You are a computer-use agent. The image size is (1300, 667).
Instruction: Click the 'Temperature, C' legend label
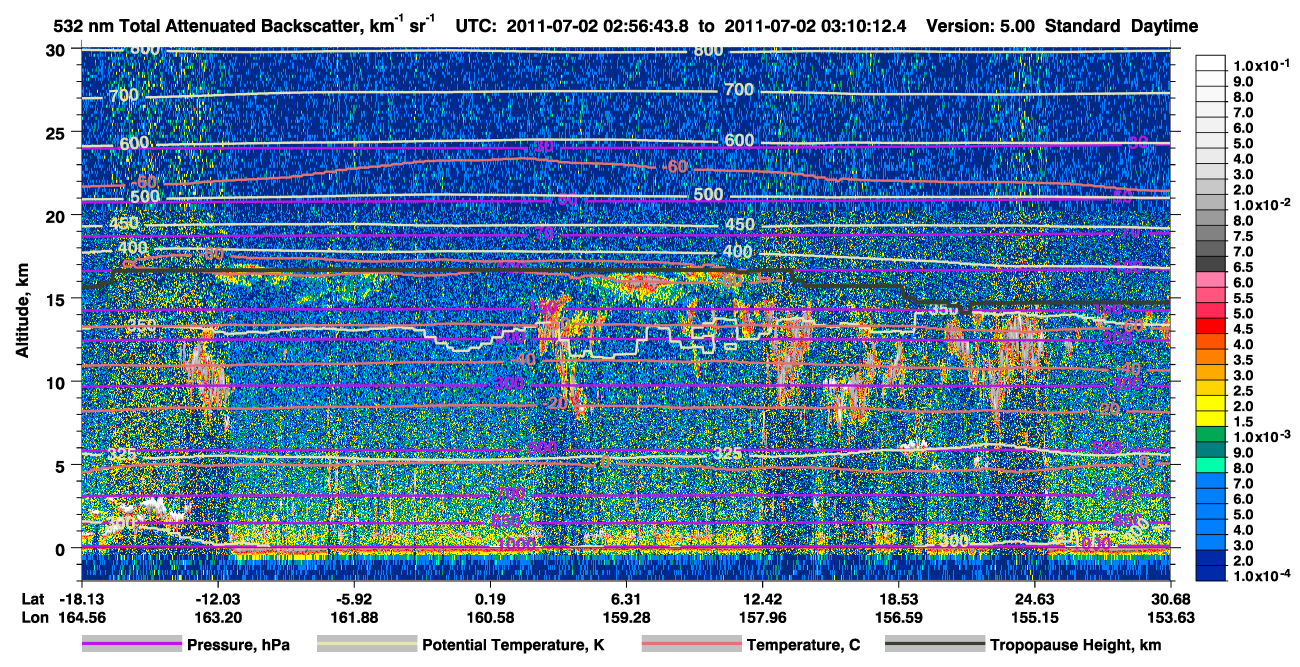803,645
